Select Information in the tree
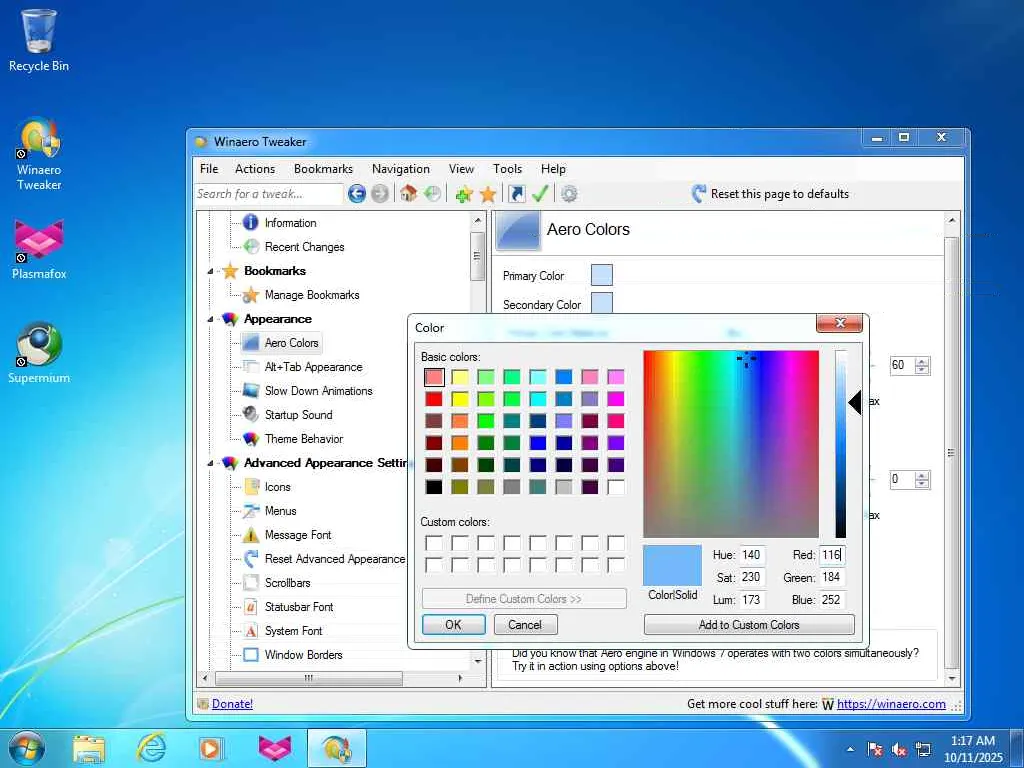 click(x=290, y=223)
